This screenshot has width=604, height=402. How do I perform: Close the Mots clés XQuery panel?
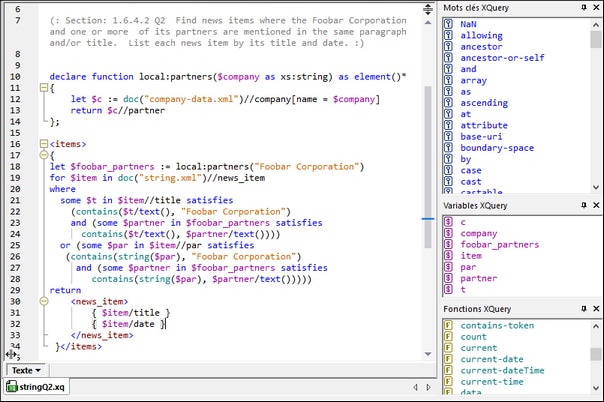[x=596, y=8]
